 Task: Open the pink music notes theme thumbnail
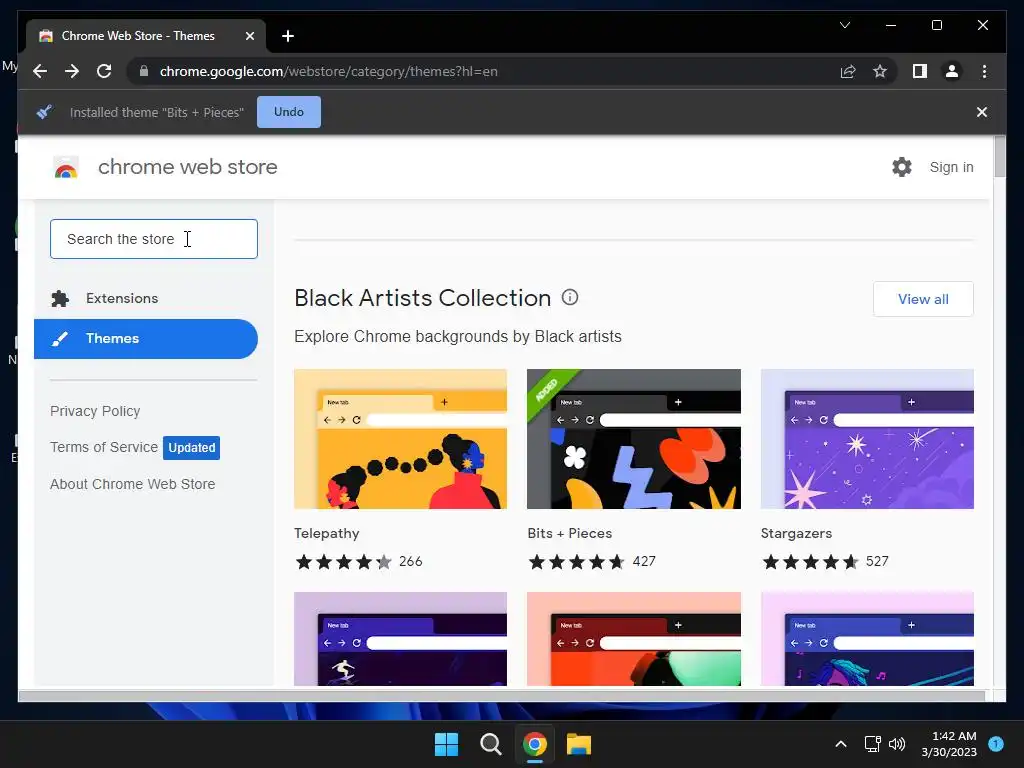867,639
